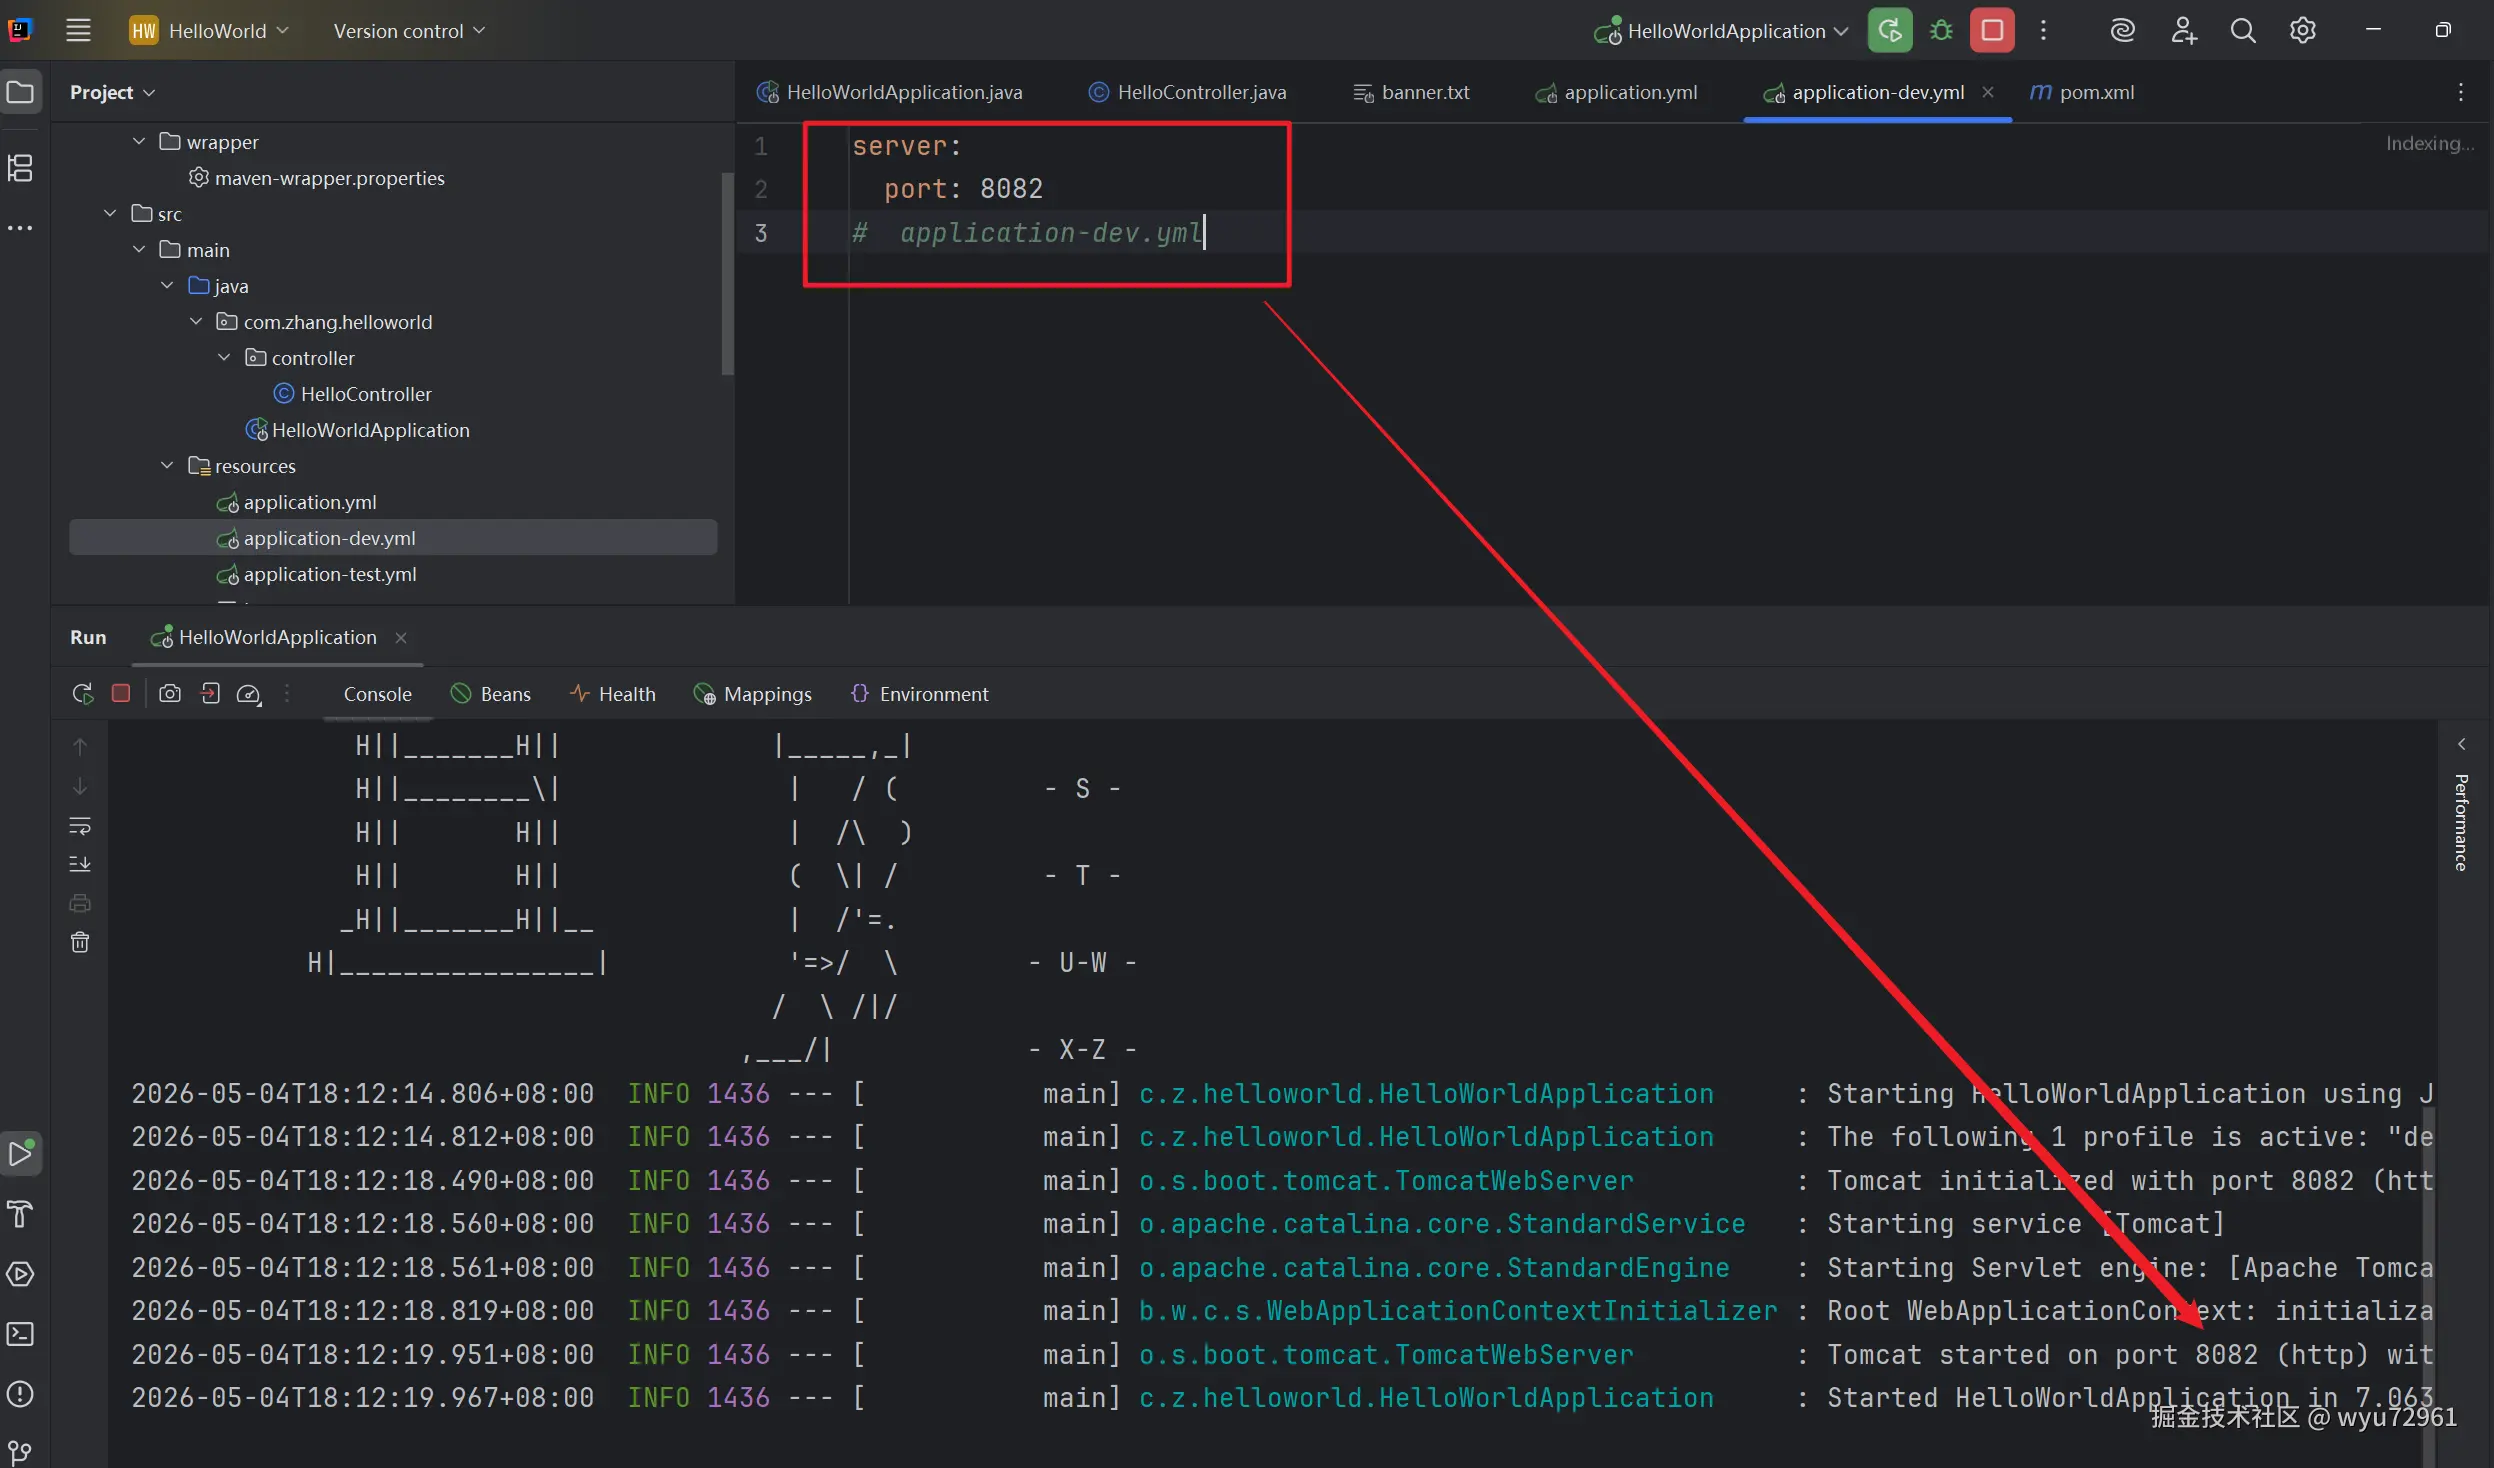Click the Indexing status indicator in editor
Viewport: 2494px width, 1468px height.
tap(2429, 144)
